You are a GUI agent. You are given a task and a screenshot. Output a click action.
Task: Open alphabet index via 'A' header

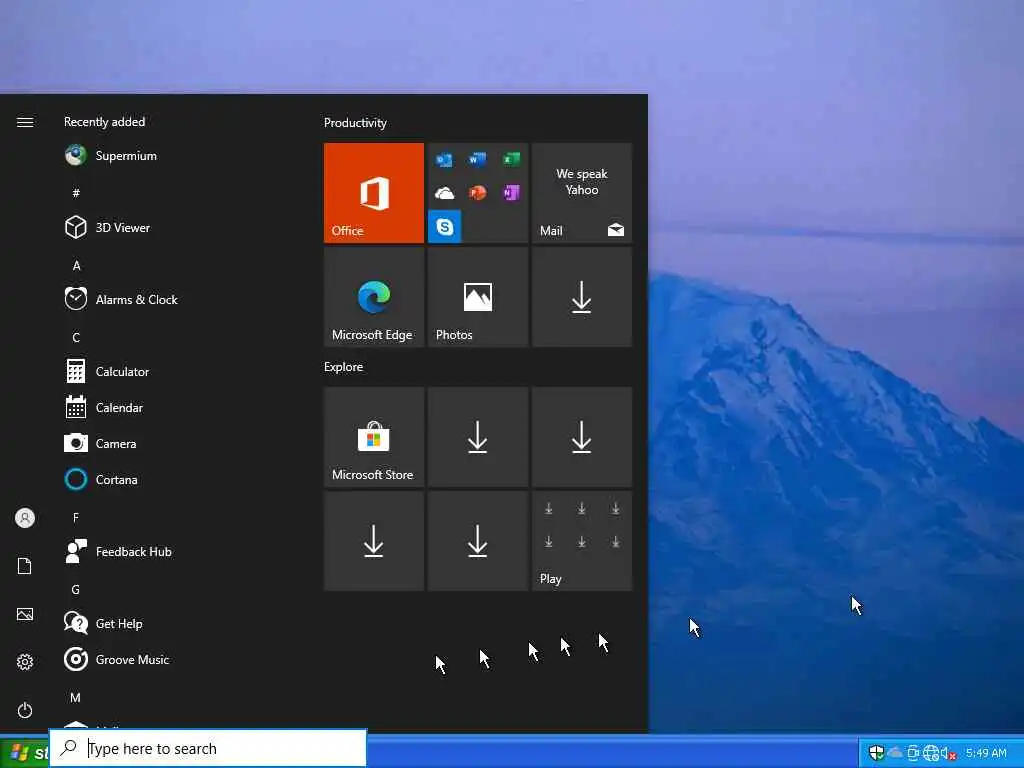pos(76,265)
